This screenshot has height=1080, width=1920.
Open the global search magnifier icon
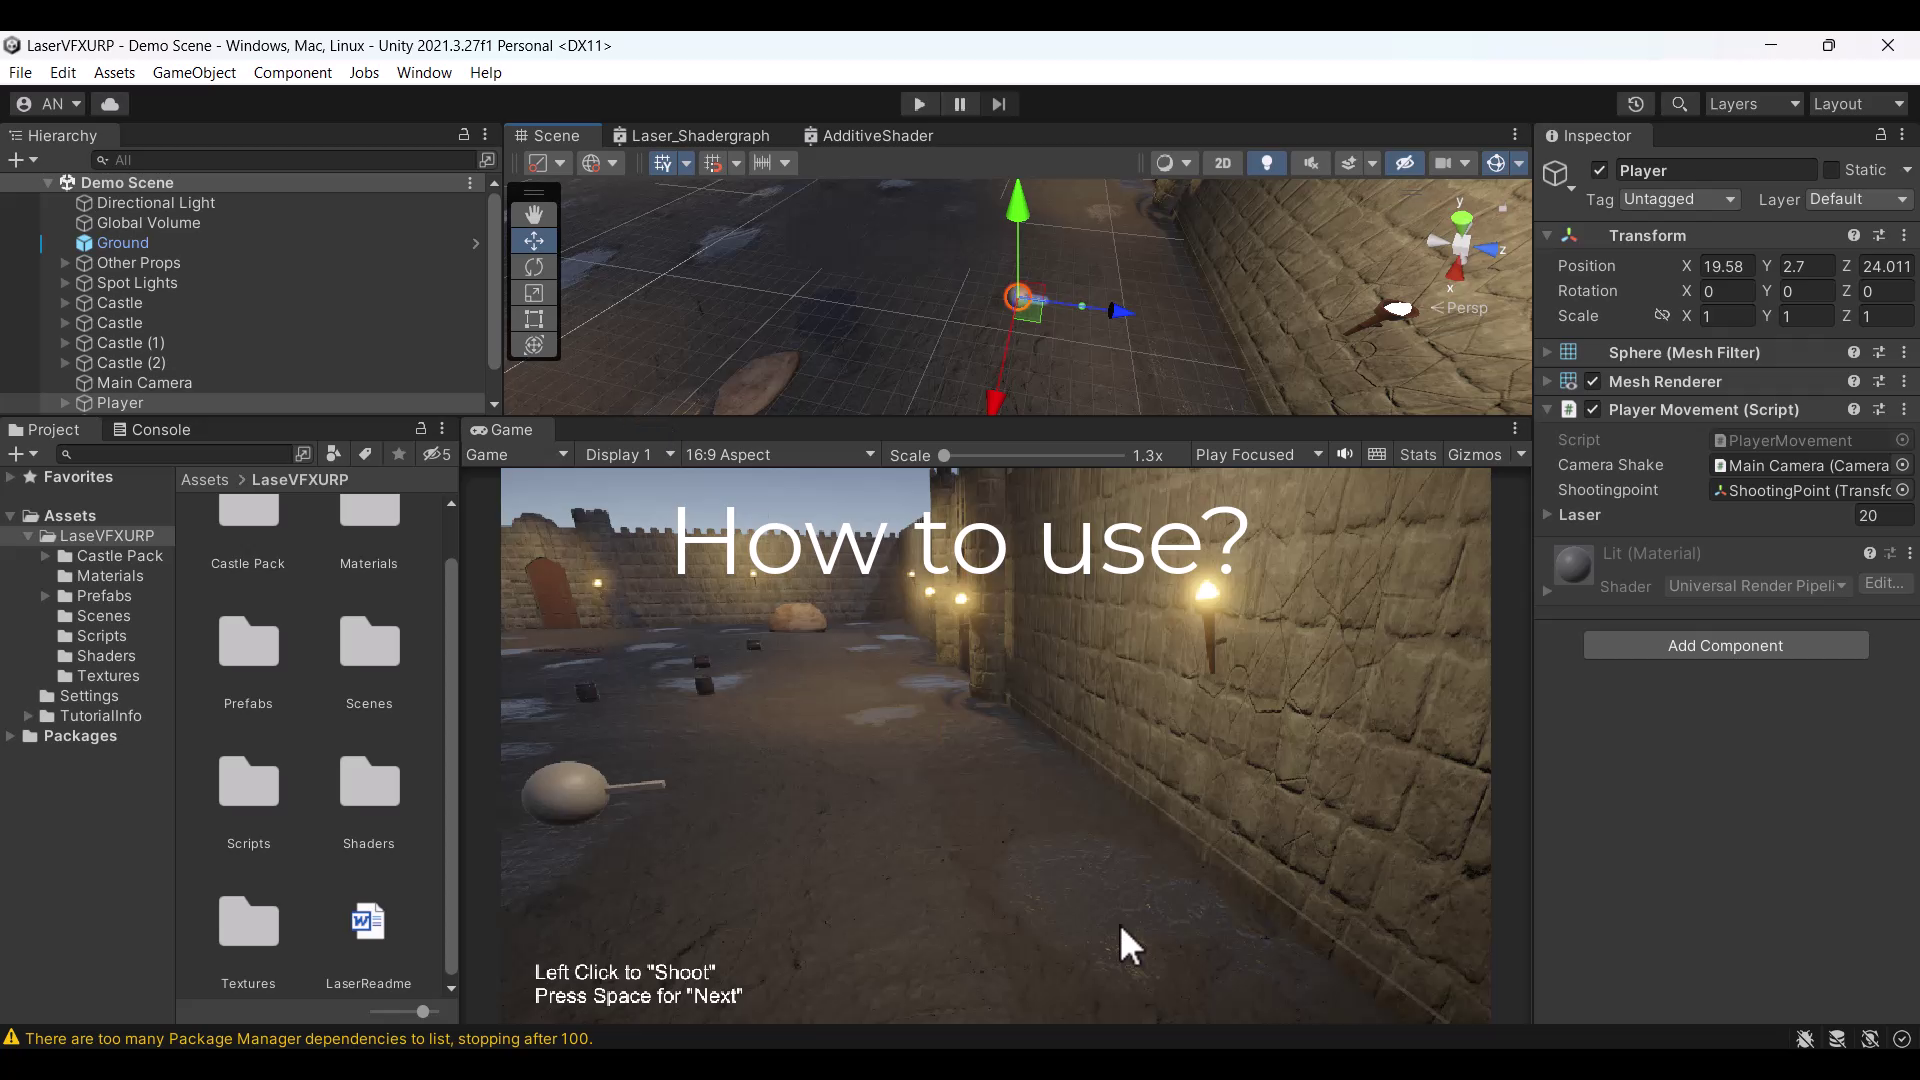[1680, 104]
